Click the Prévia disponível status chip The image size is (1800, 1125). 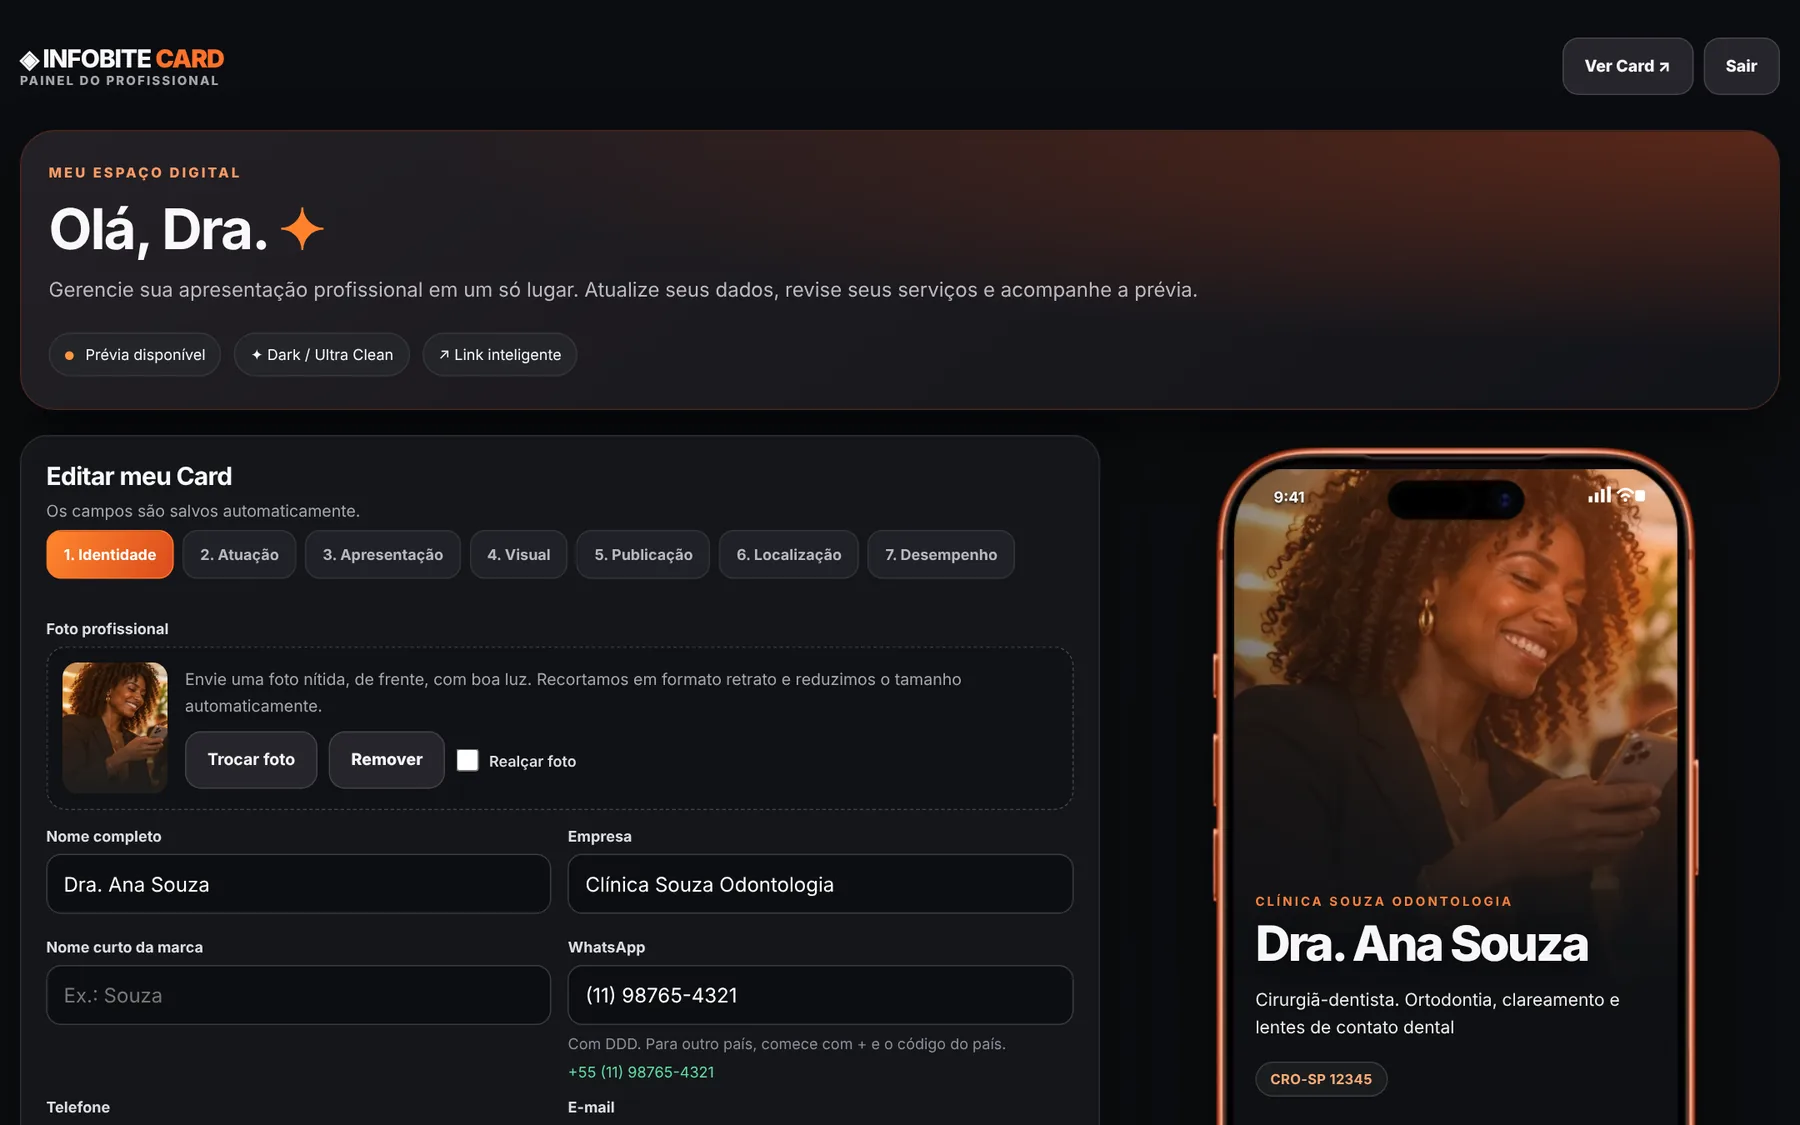click(x=135, y=355)
